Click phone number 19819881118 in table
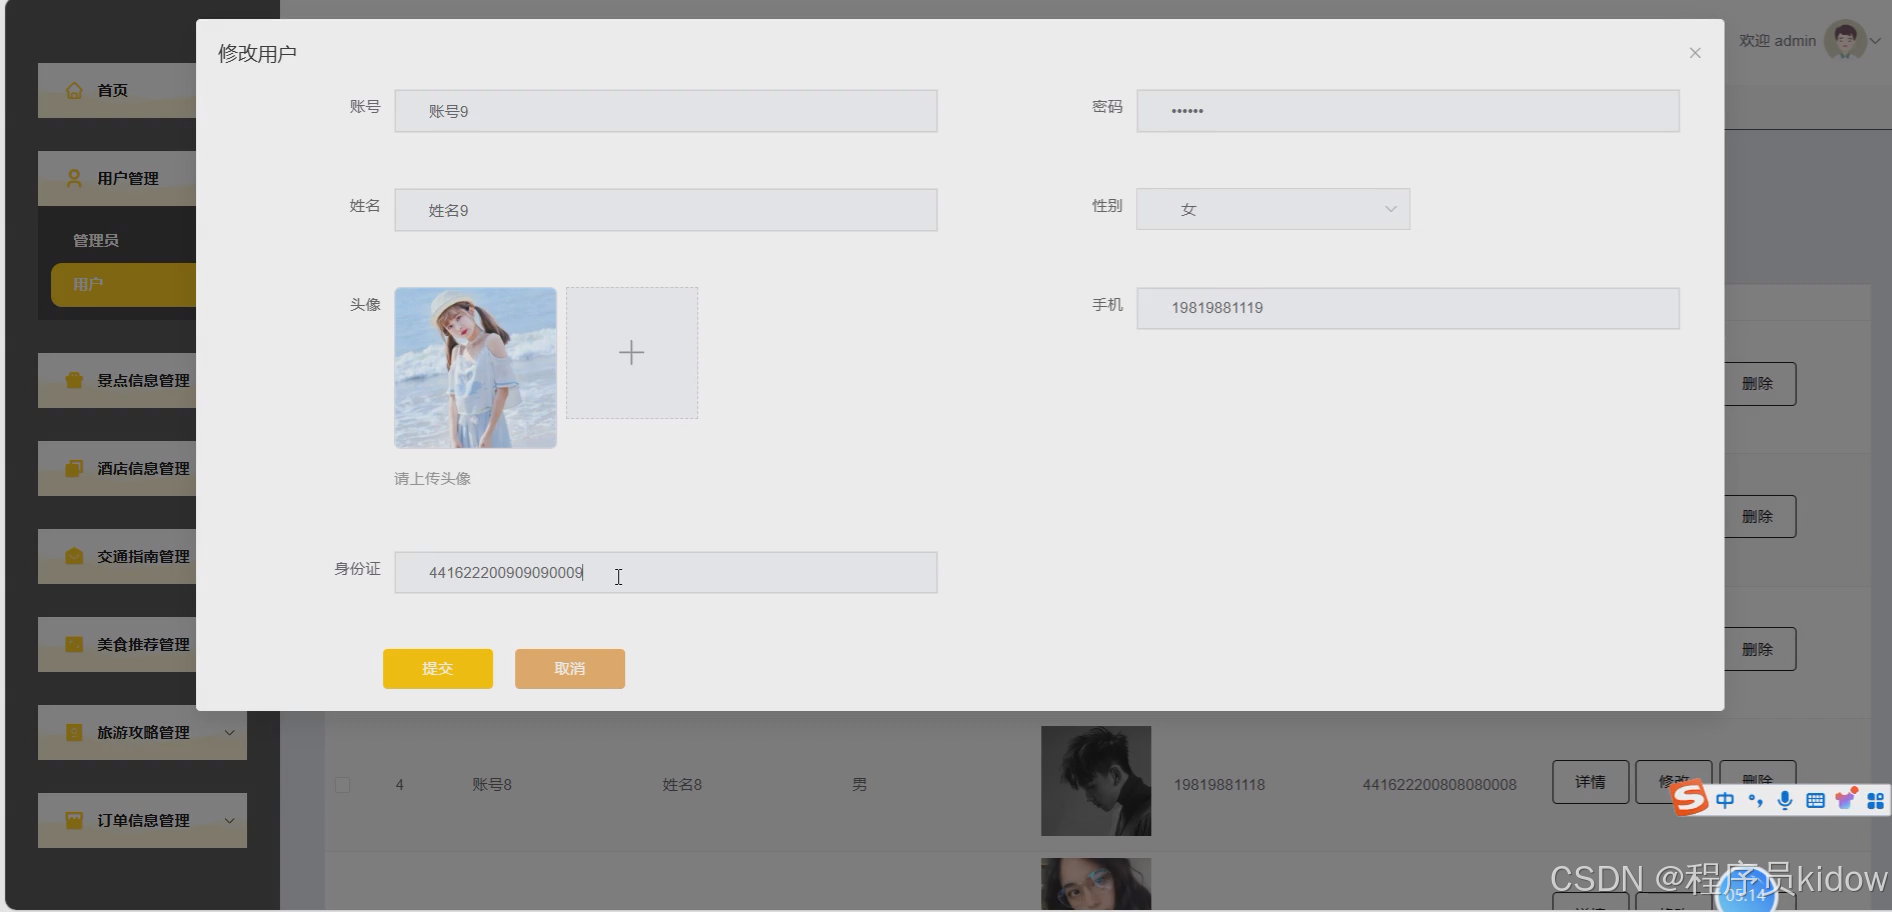 (1219, 785)
